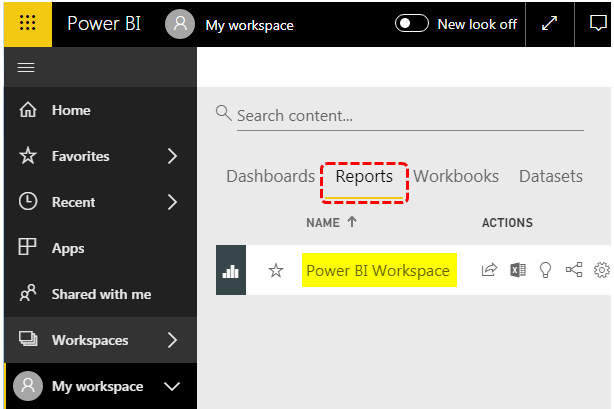Click the ACTIONS column header
614x409 pixels.
tap(507, 223)
